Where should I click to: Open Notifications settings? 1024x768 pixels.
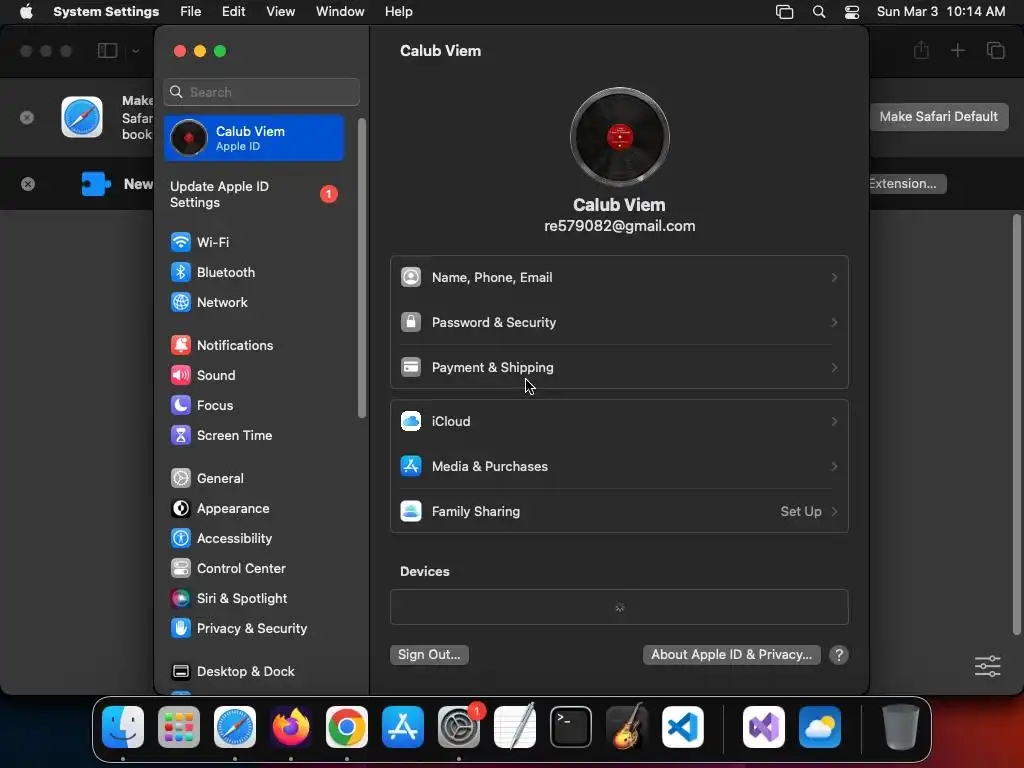[x=222, y=345]
